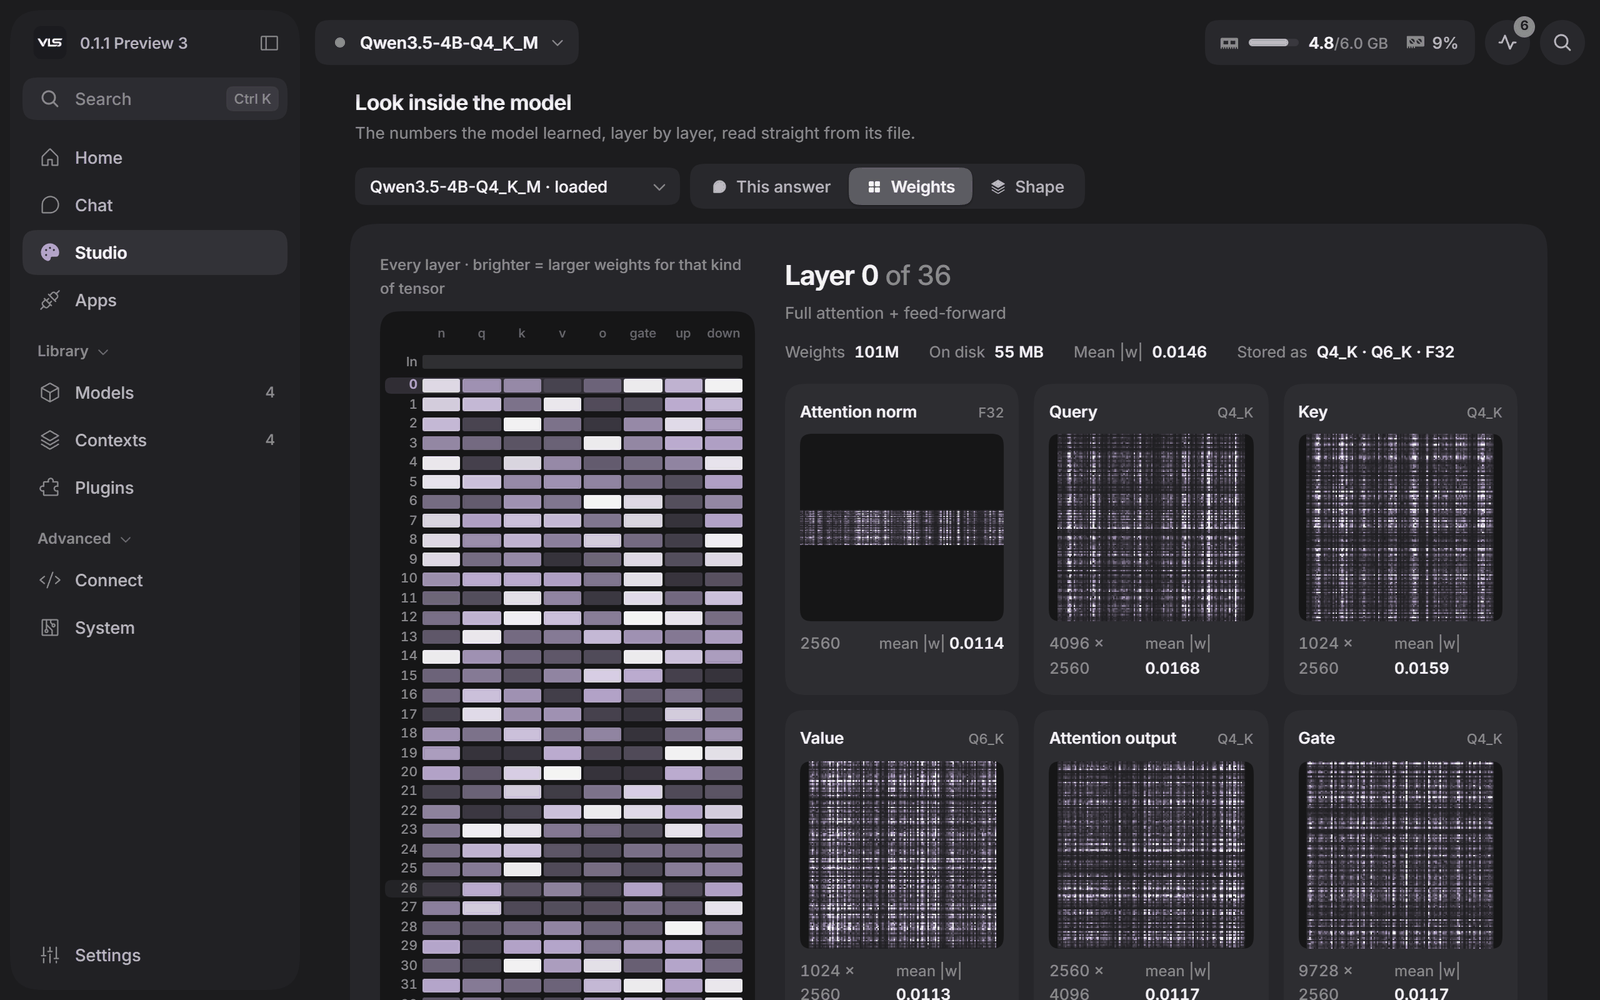
Task: Open the Contexts library page
Action: (155, 440)
